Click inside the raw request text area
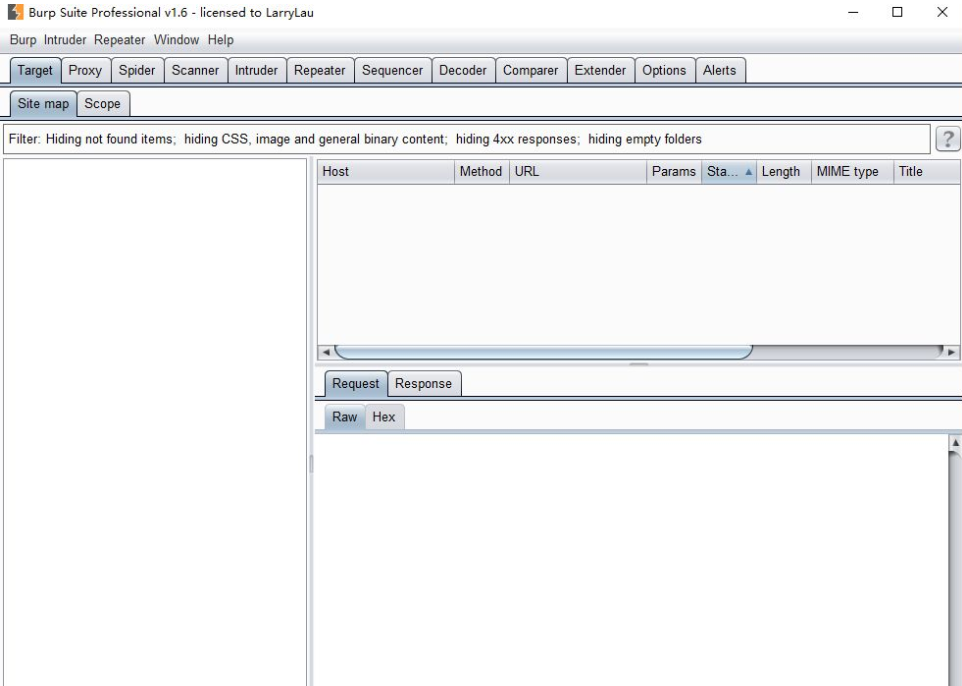The height and width of the screenshot is (686, 962). click(632, 560)
